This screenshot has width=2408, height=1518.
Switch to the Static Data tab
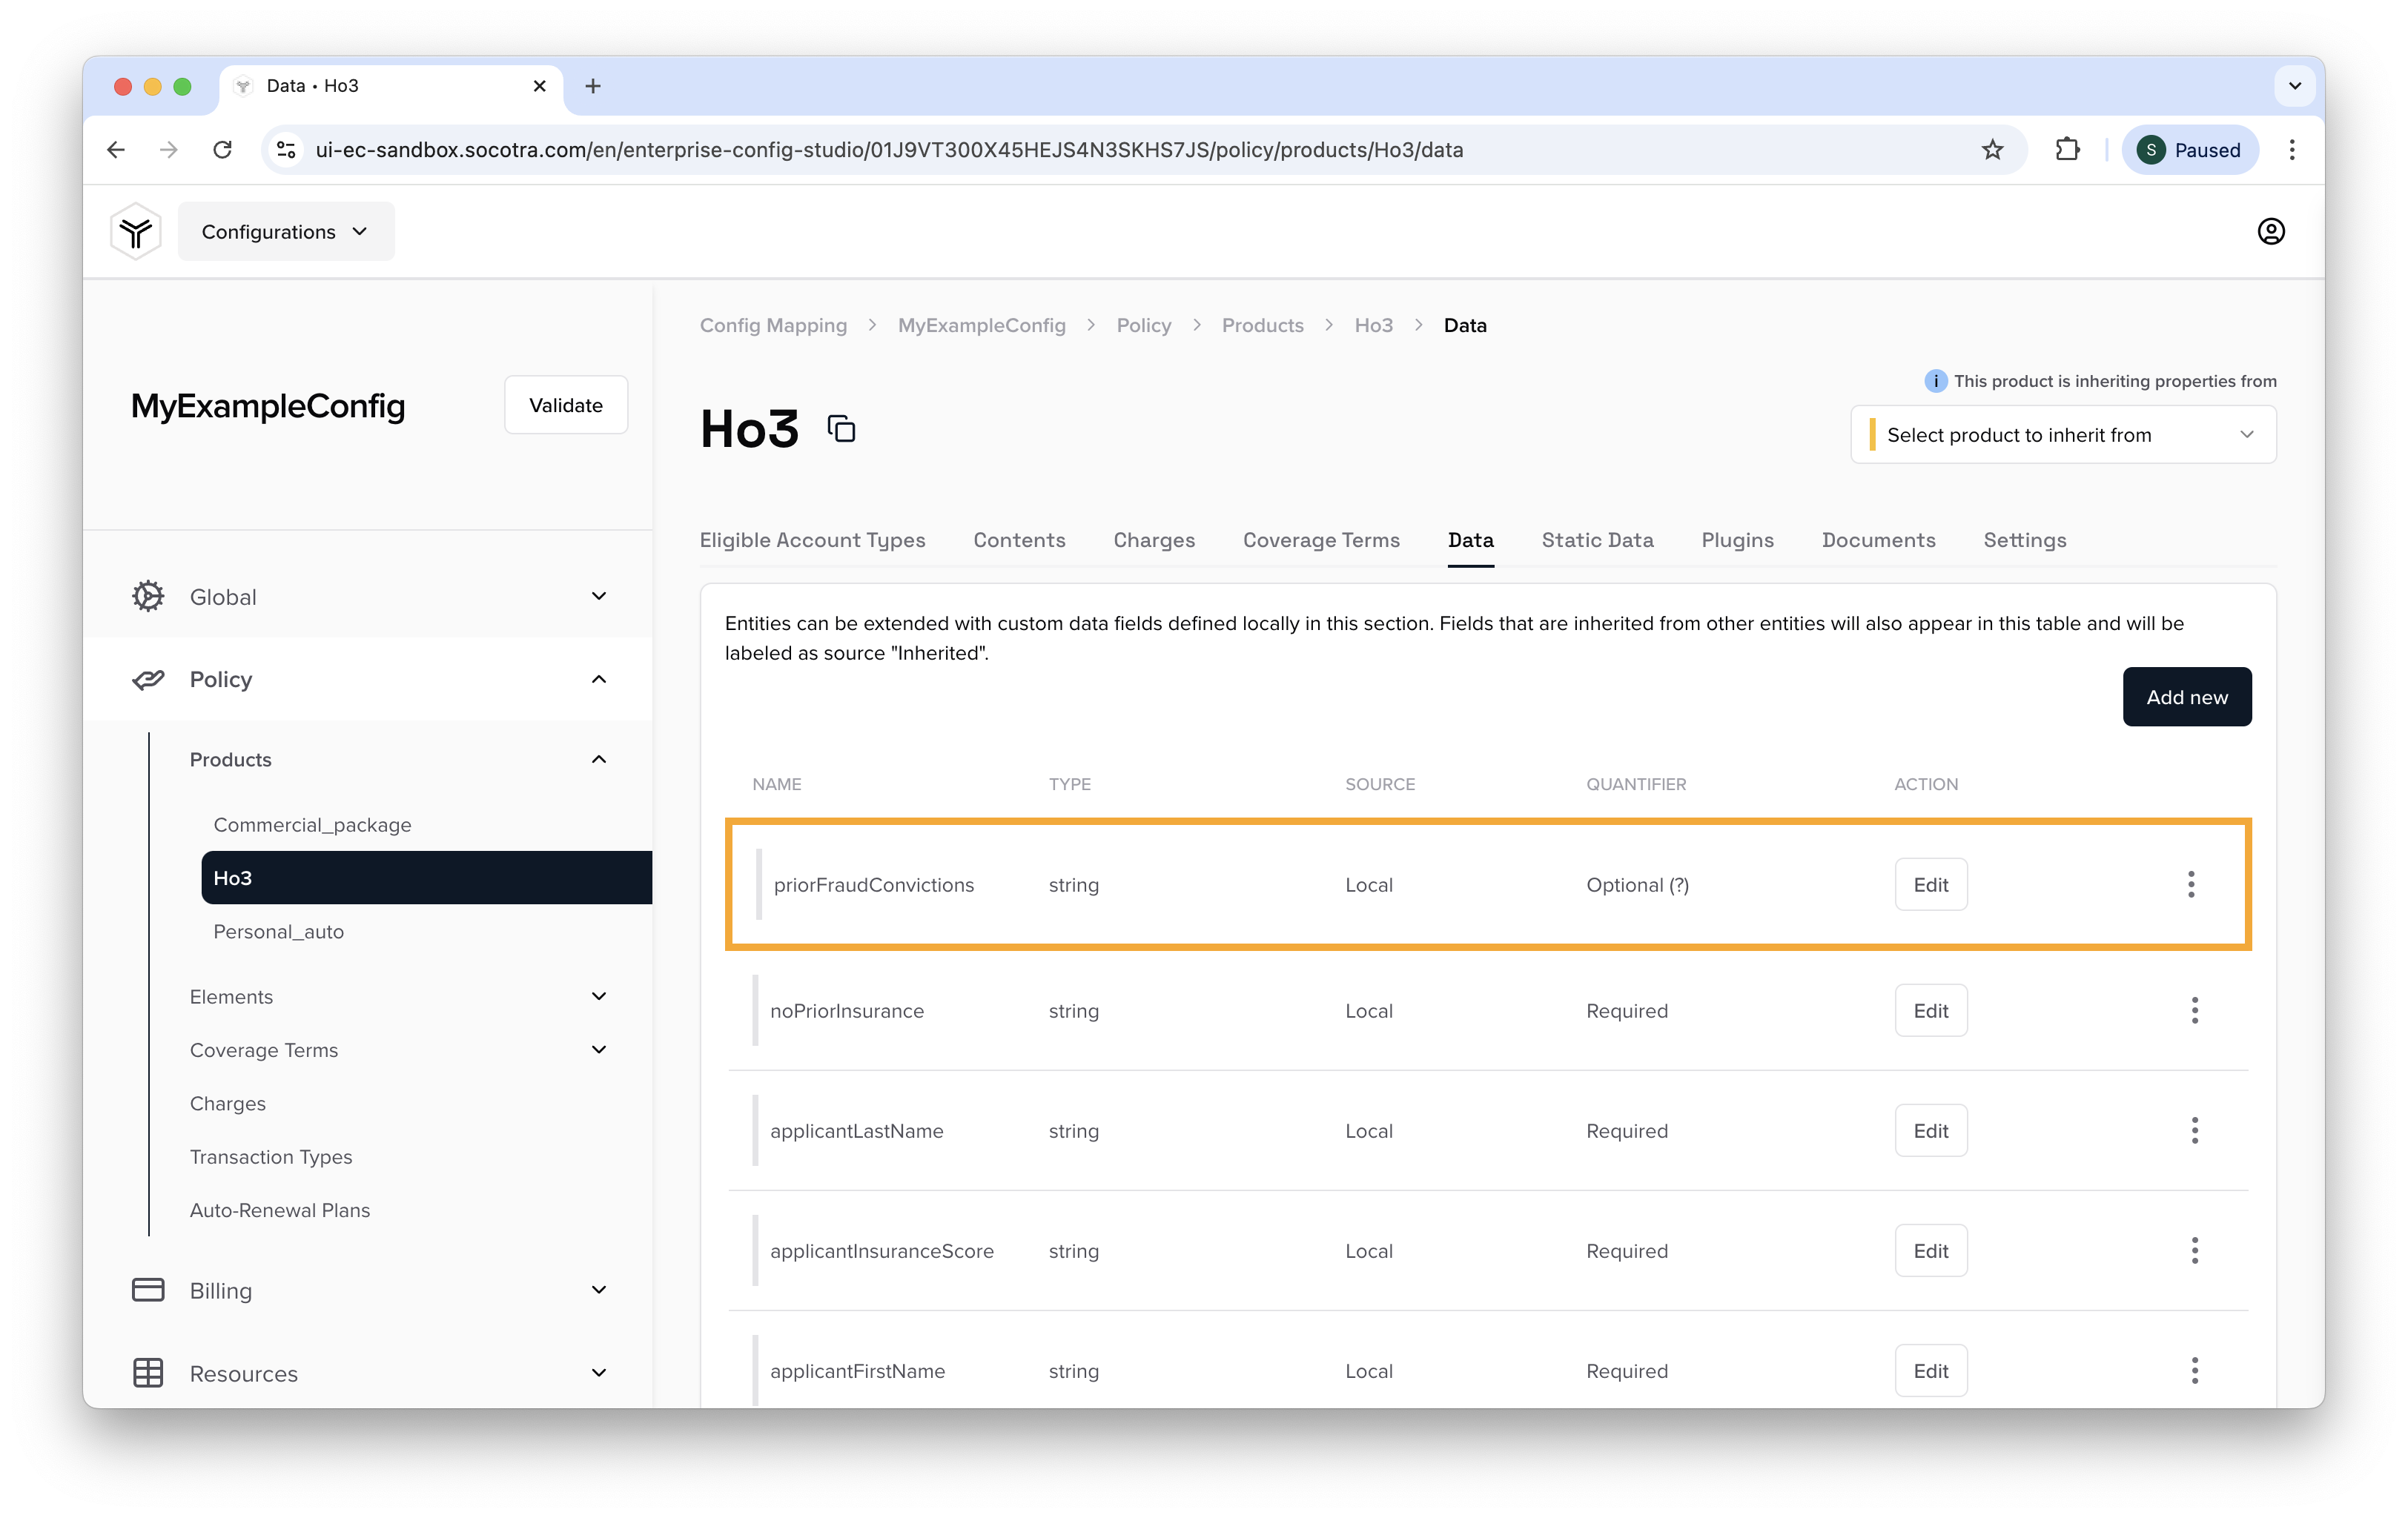[1597, 540]
